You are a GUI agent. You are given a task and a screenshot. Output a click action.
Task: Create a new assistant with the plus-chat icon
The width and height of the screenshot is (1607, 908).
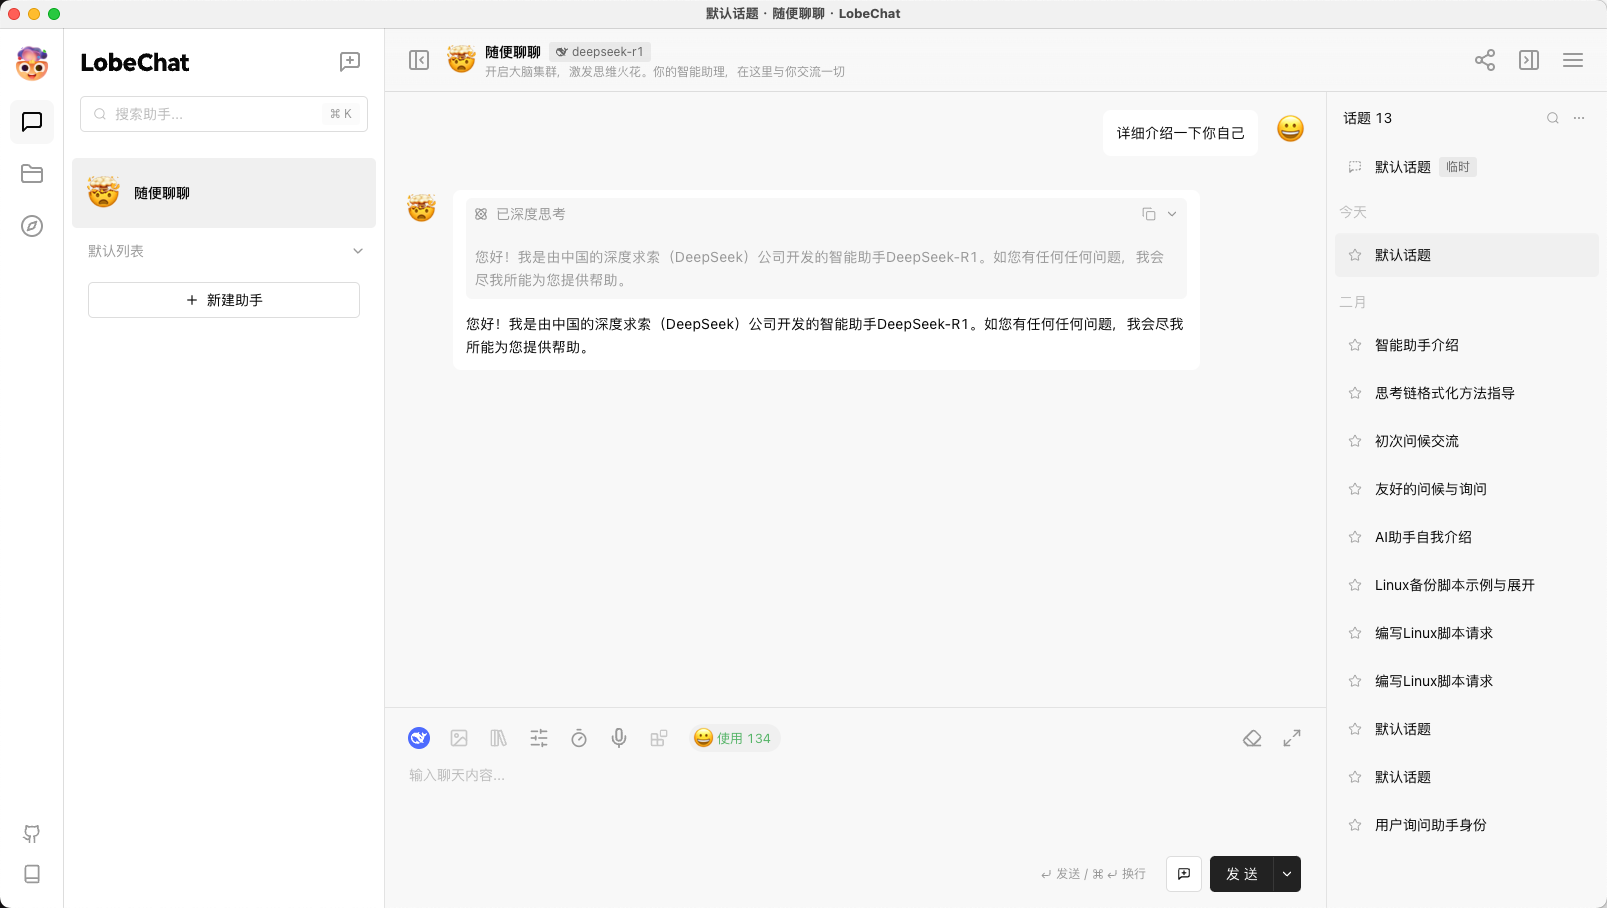coord(350,62)
